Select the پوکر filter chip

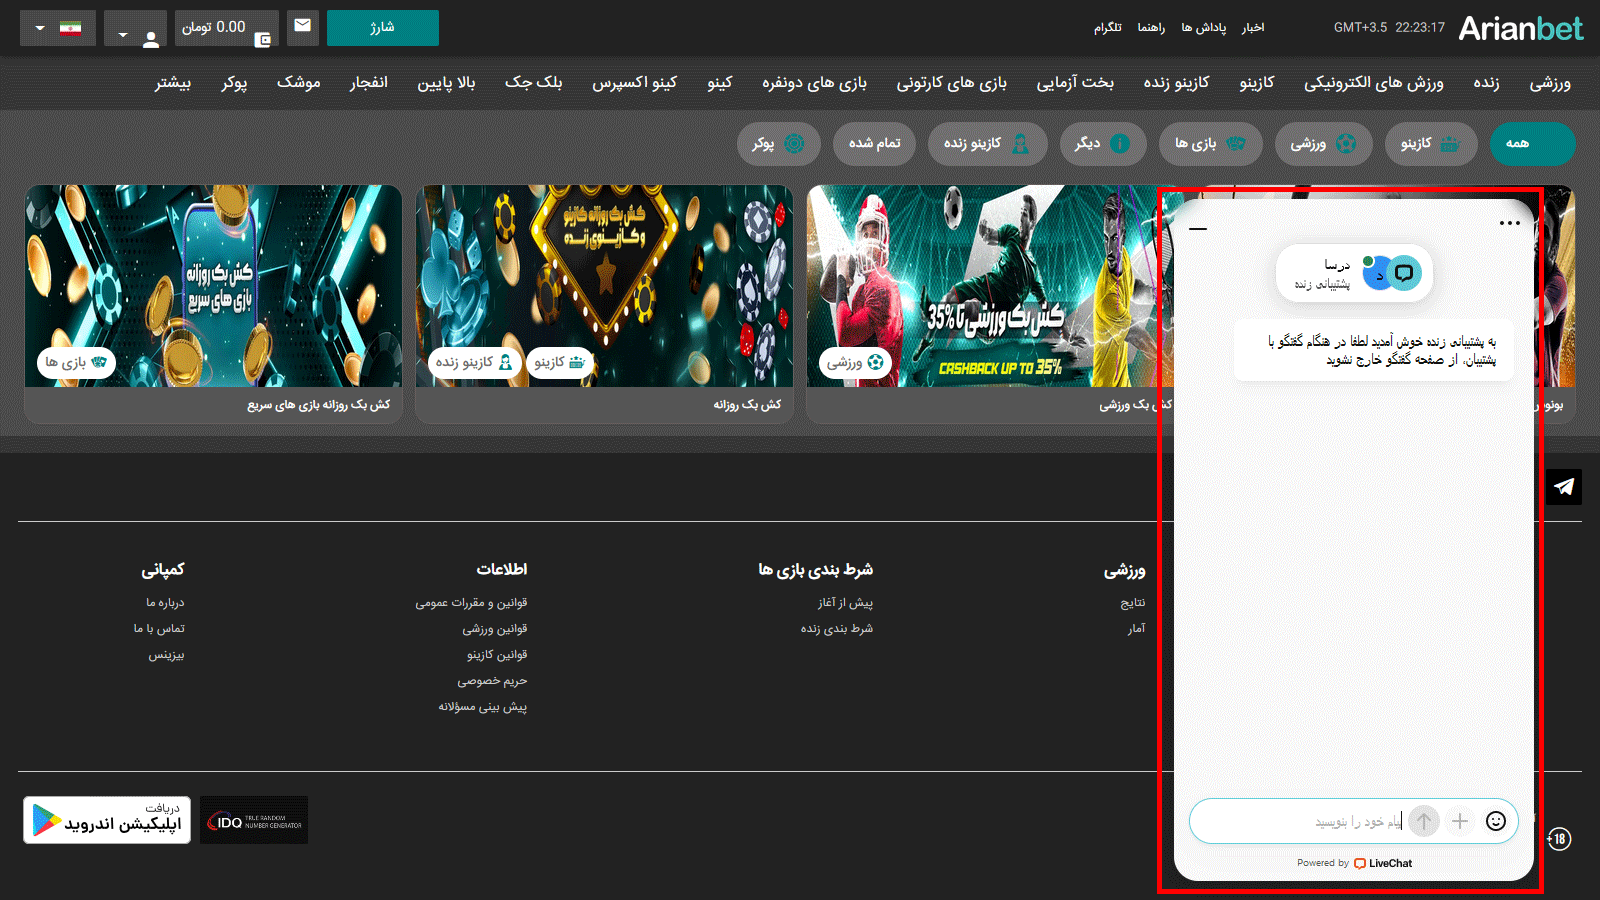point(778,144)
